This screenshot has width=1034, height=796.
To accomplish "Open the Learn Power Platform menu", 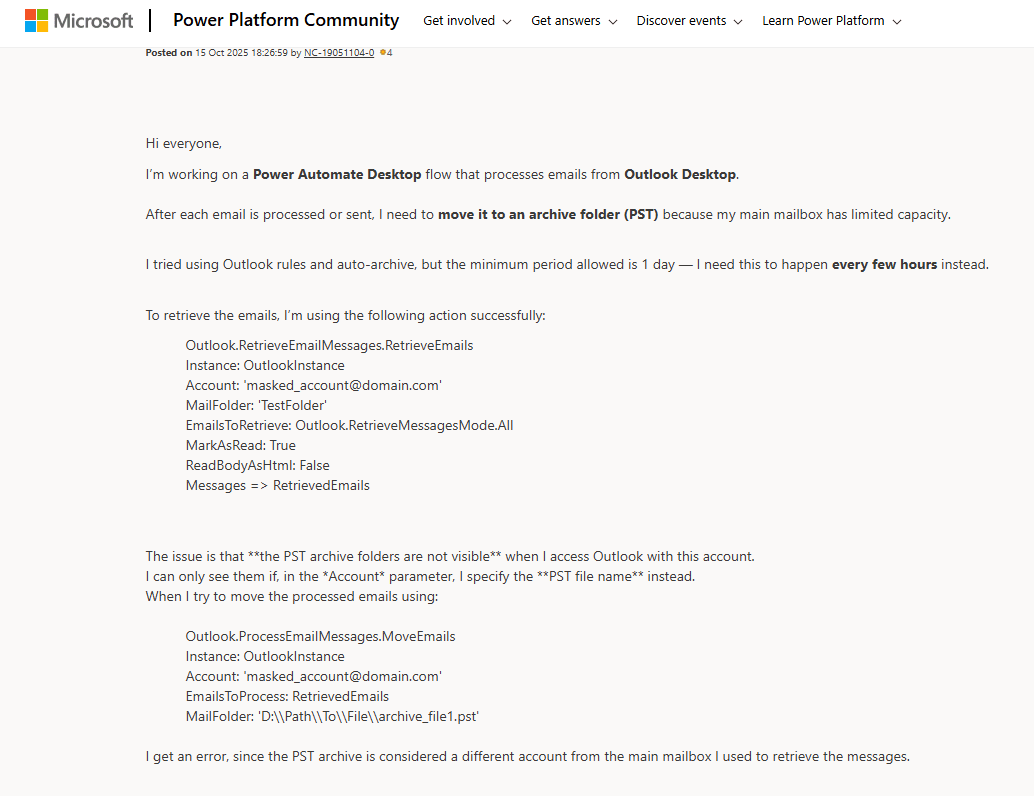I will [823, 21].
